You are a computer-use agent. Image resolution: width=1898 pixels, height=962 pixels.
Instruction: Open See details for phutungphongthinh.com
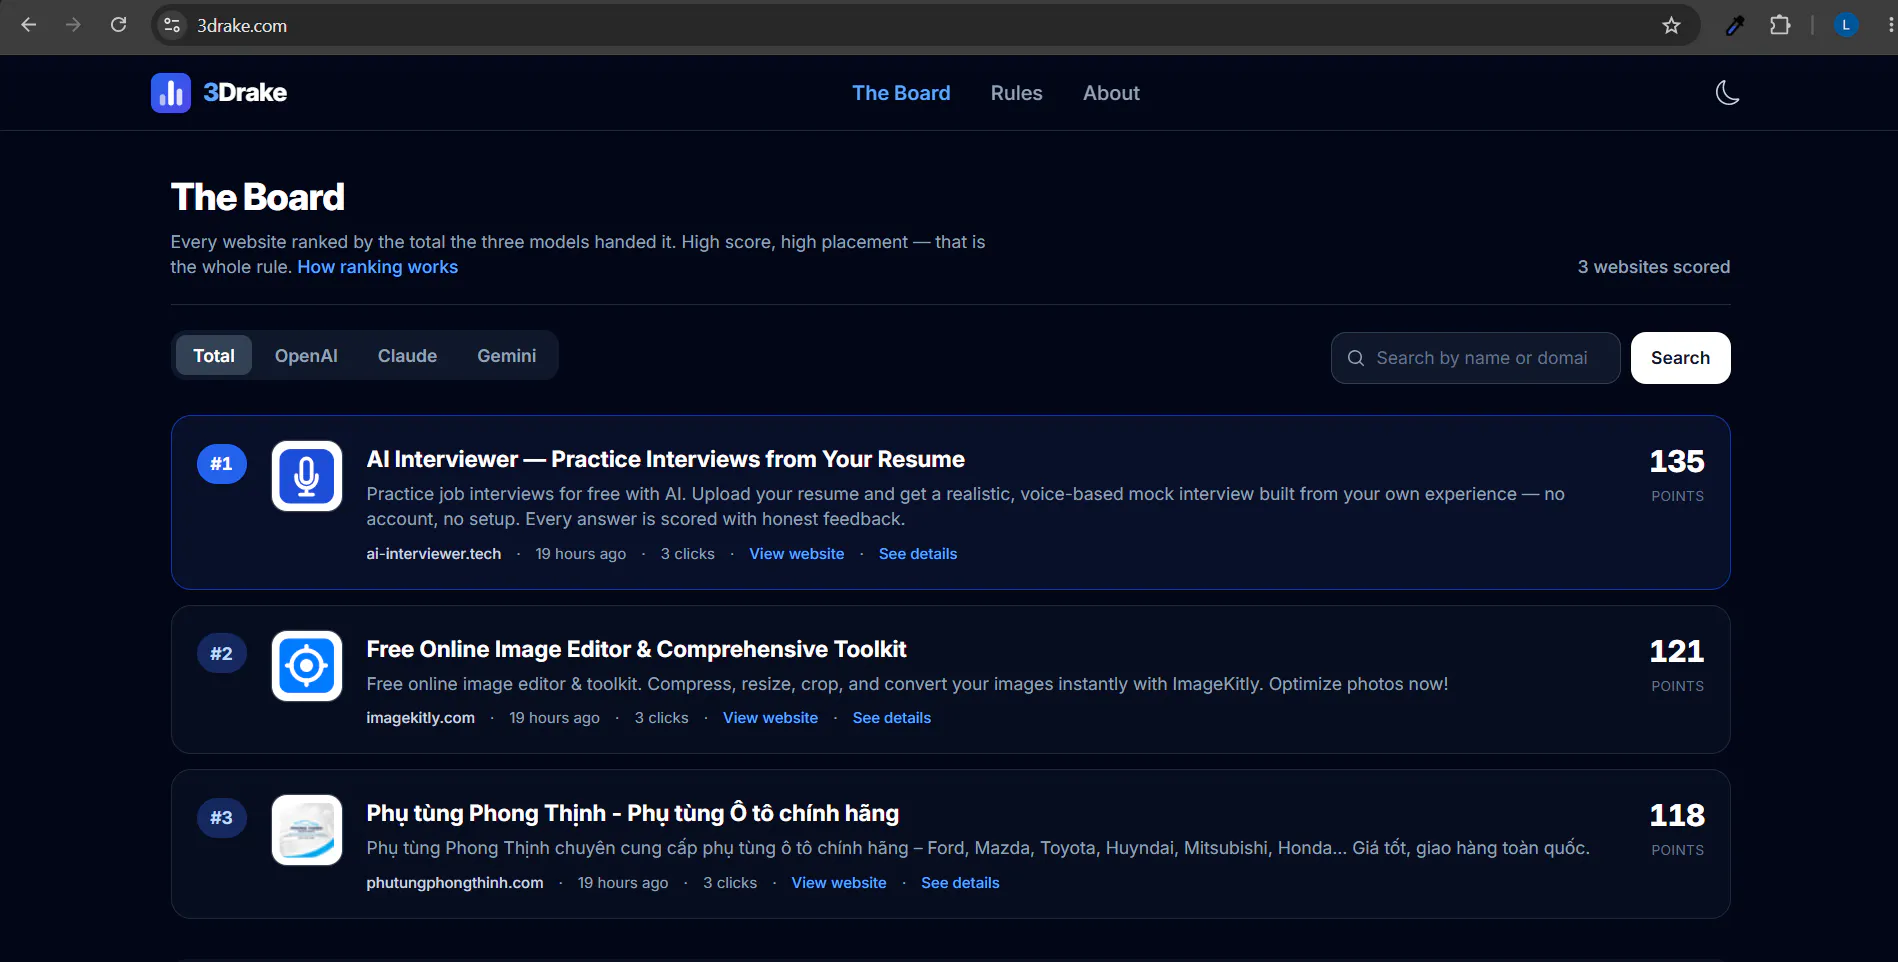[960, 883]
